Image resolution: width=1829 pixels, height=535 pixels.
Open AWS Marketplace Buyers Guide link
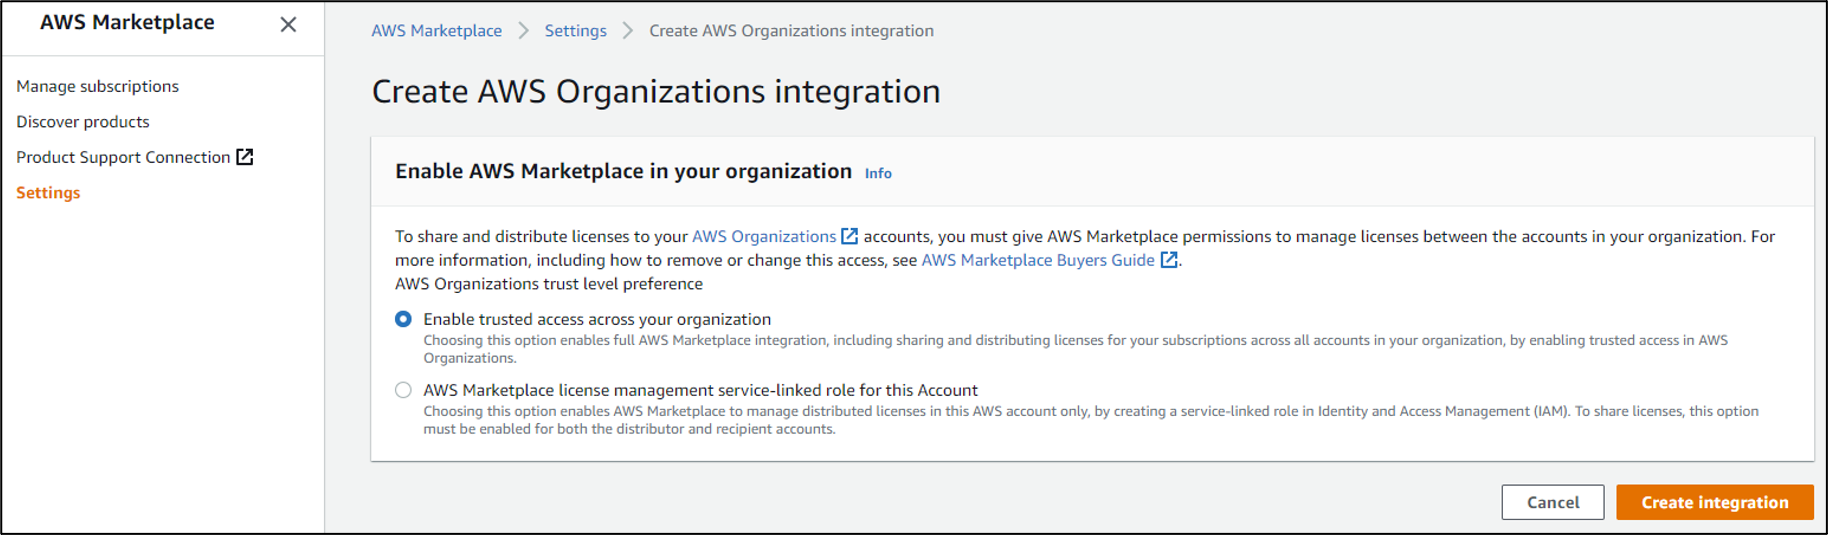click(x=1037, y=260)
